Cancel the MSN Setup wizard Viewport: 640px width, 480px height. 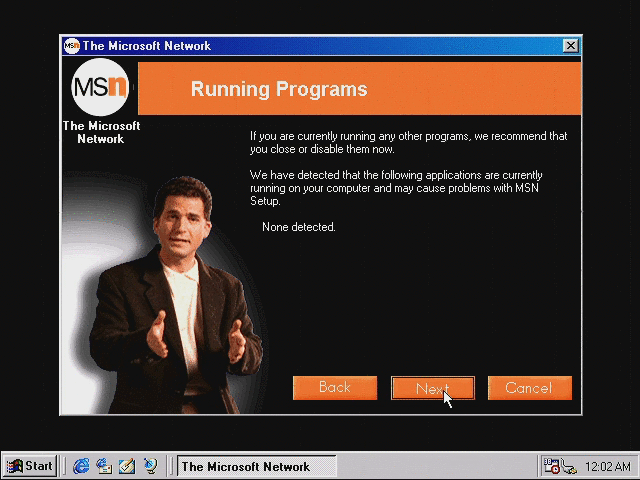pyautogui.click(x=529, y=388)
